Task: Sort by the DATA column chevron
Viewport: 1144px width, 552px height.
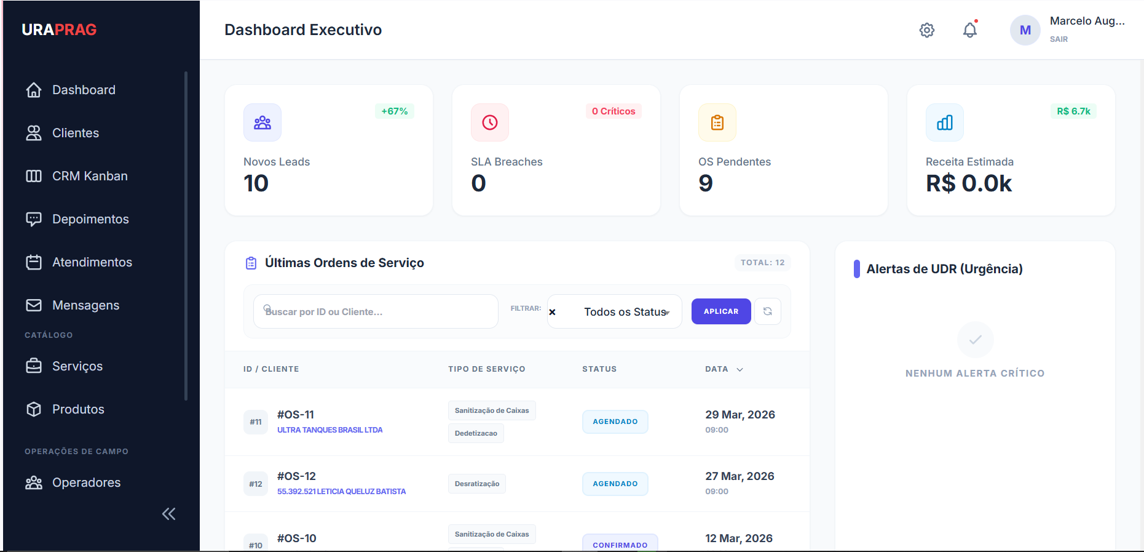Action: click(740, 370)
